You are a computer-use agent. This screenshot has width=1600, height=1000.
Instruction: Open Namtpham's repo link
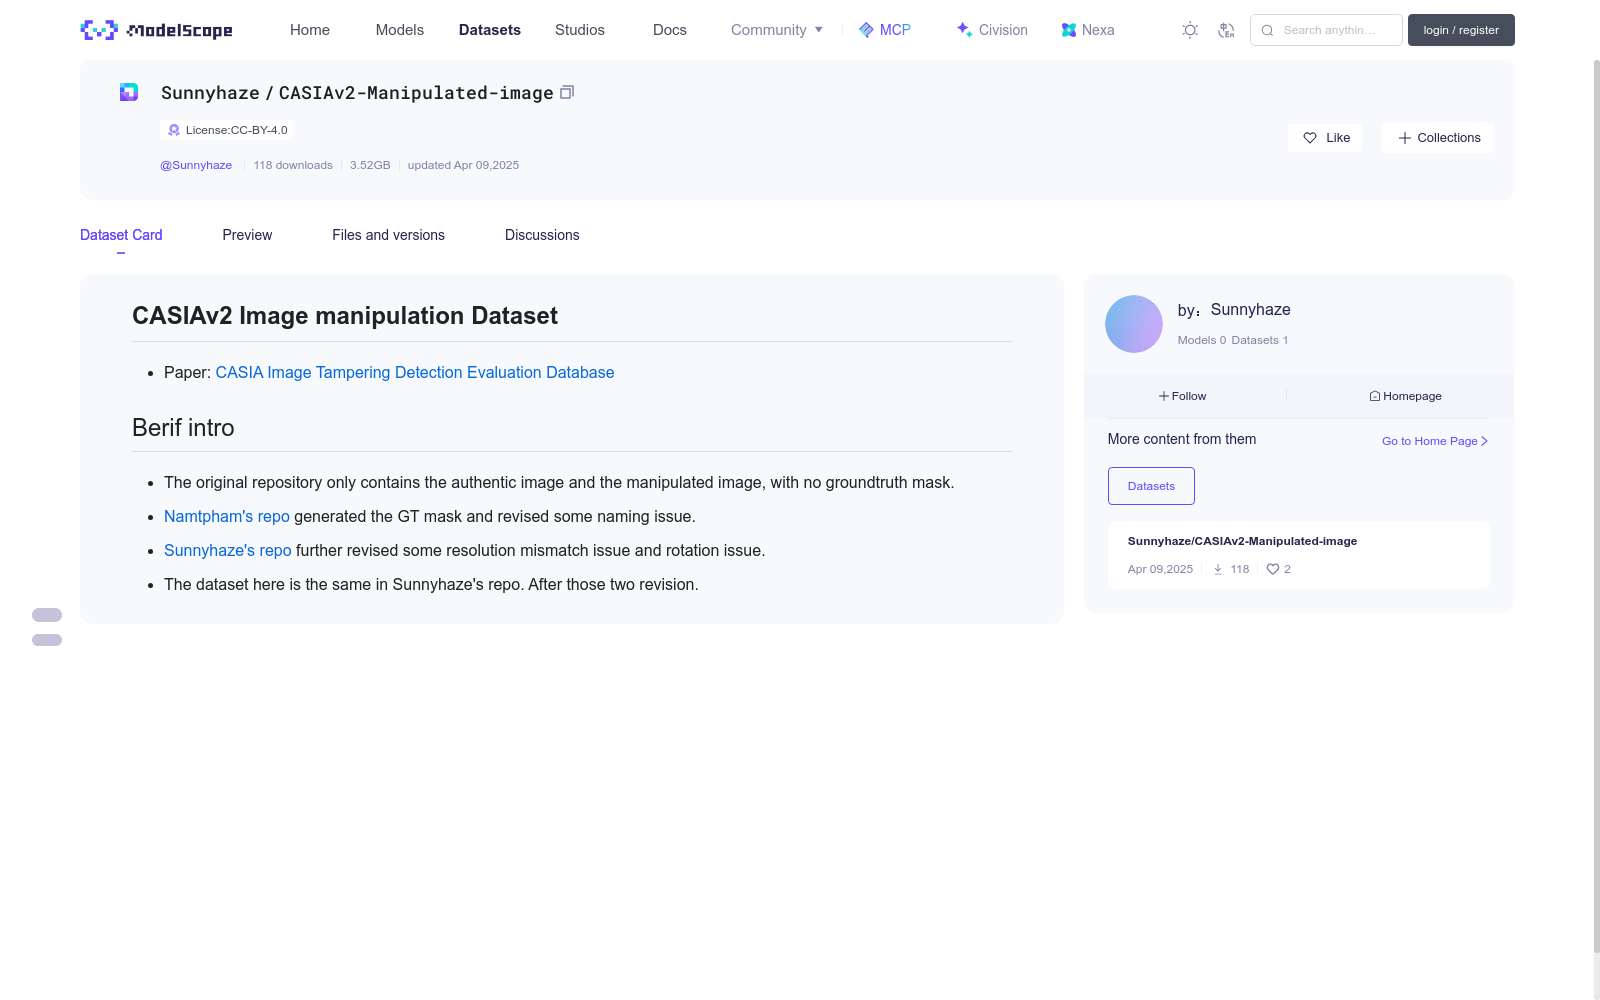(227, 516)
